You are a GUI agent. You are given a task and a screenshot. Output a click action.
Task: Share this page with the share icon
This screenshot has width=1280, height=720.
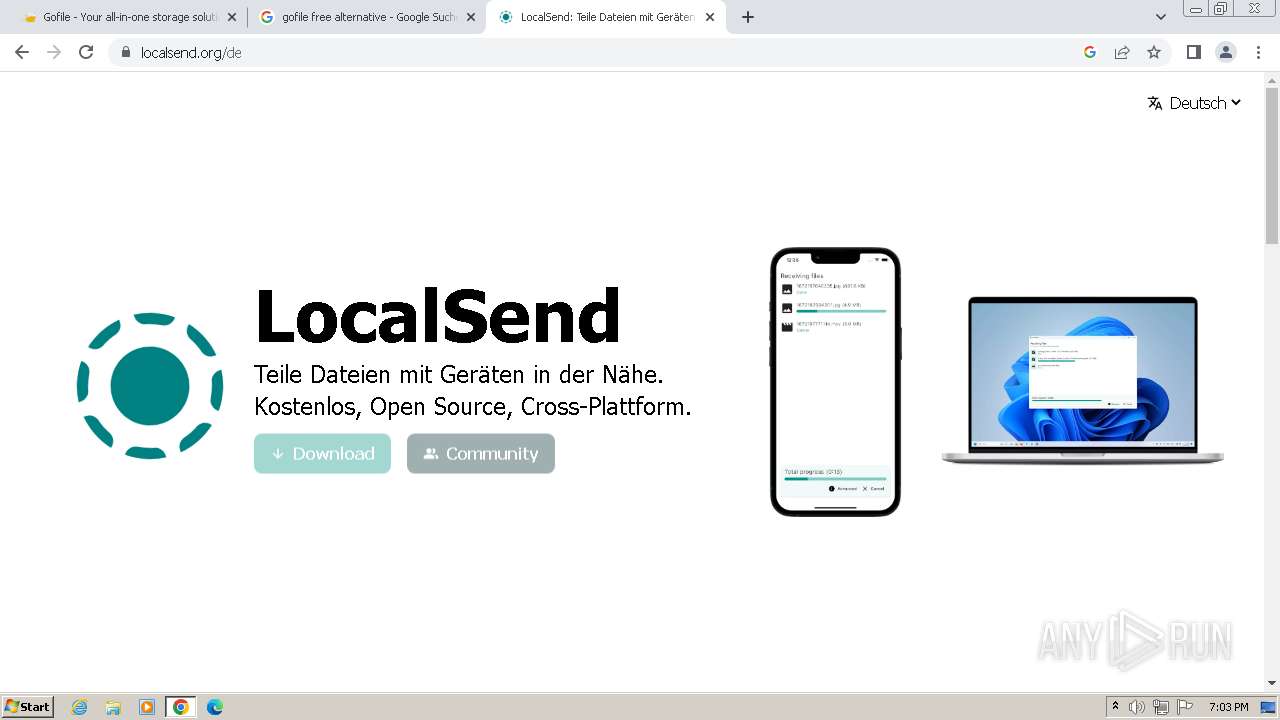coord(1122,52)
